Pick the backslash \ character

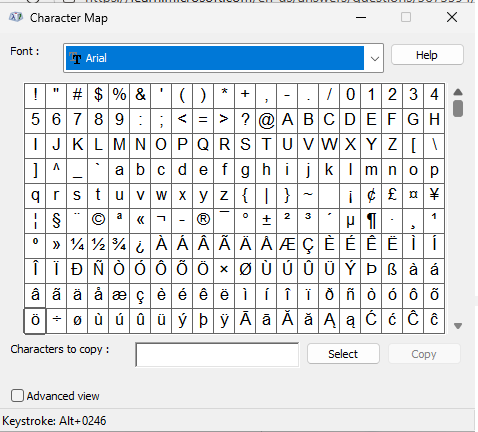pos(434,145)
